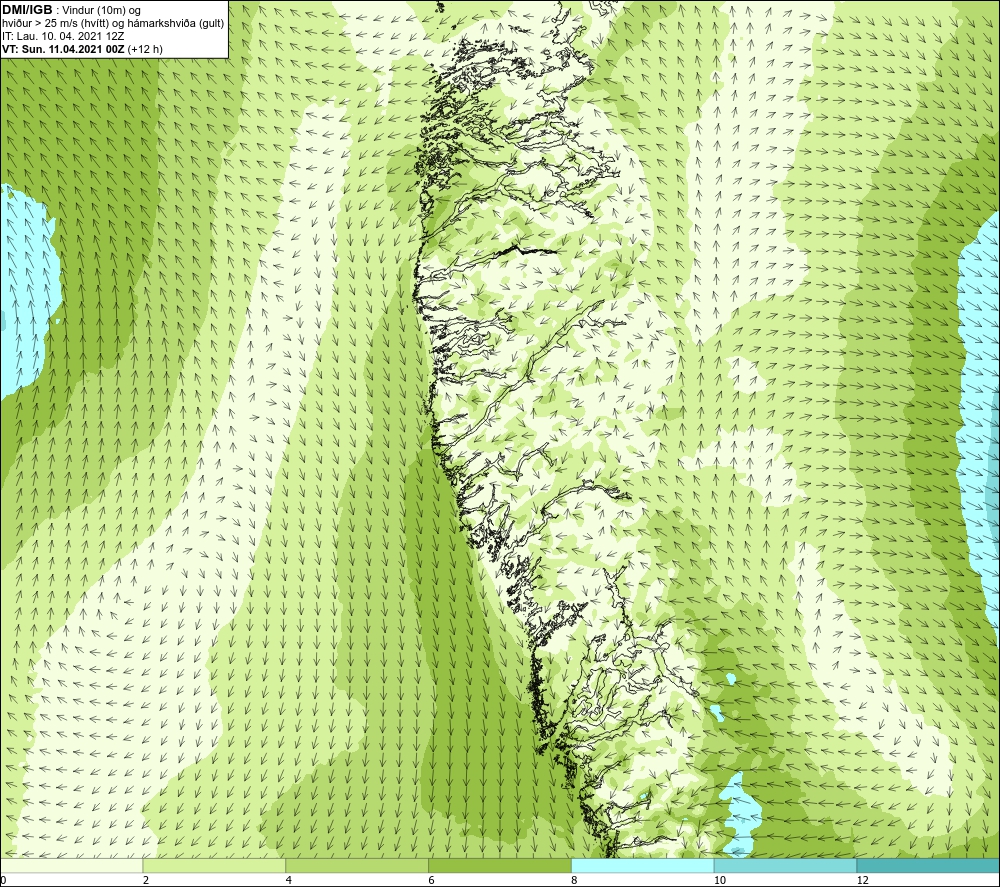Viewport: 1000px width, 887px height.
Task: Click the 0–2 m/s palest legend swatch
Action: [71, 865]
